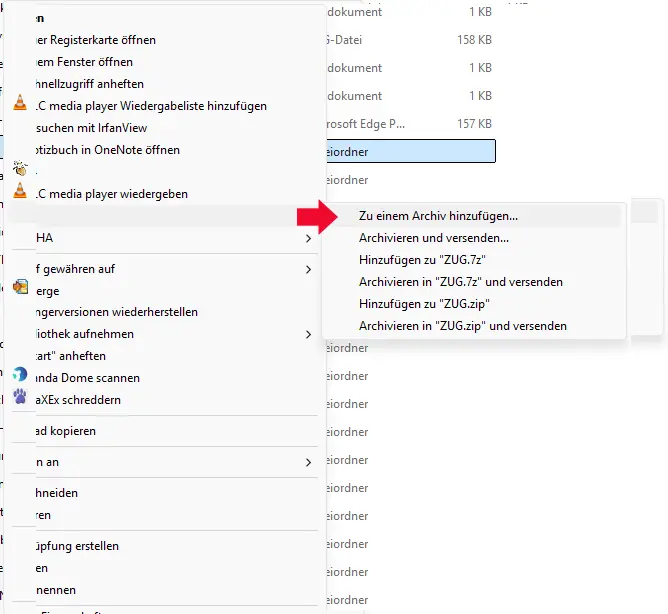Expand the 'iothek aufnehmen' submenu arrow

308,334
